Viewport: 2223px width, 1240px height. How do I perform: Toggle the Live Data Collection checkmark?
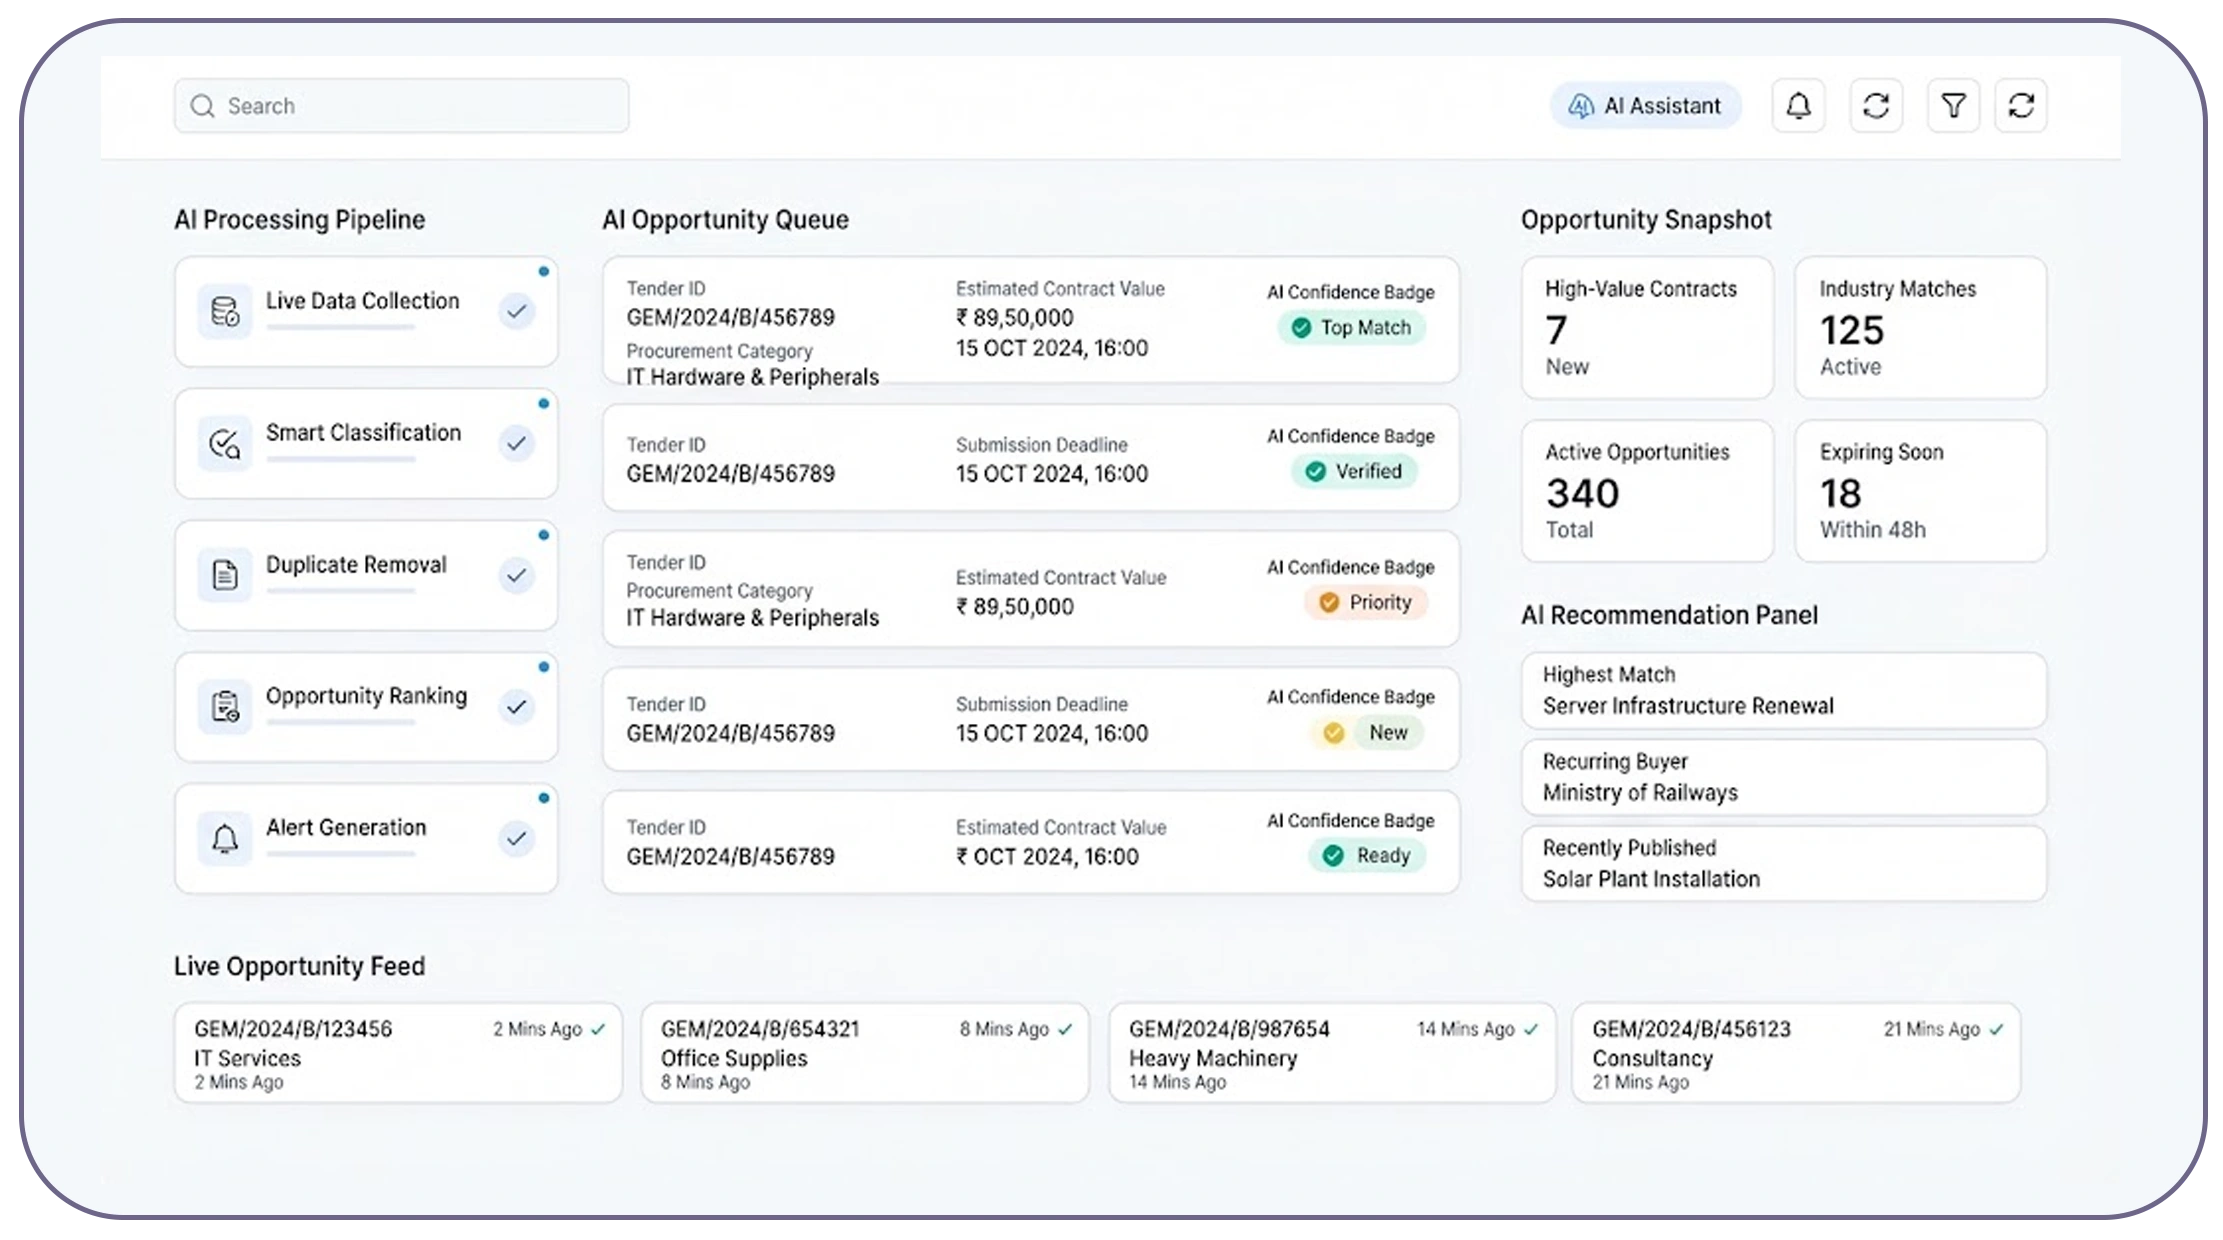(516, 312)
